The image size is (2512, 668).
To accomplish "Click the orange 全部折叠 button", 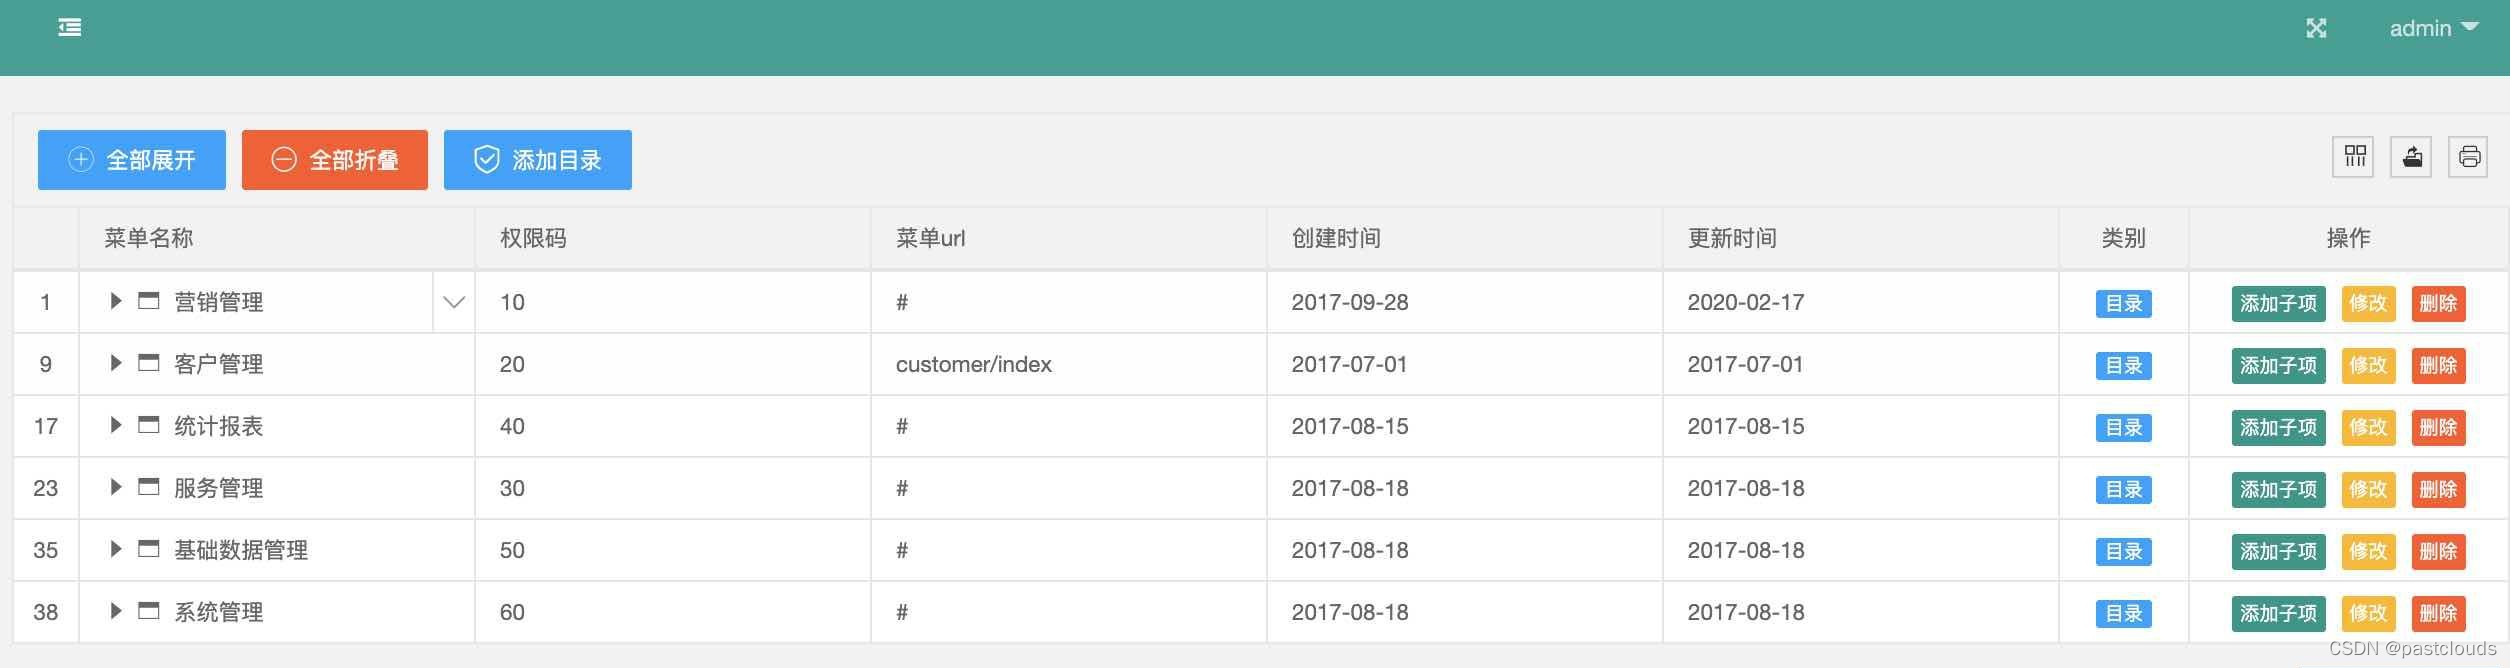I will pyautogui.click(x=334, y=159).
